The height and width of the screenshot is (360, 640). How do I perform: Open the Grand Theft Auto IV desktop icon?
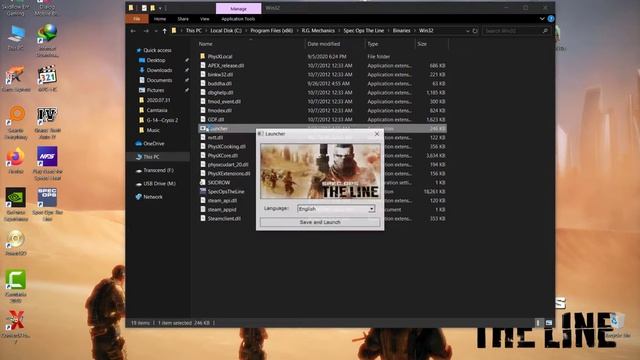[47, 122]
